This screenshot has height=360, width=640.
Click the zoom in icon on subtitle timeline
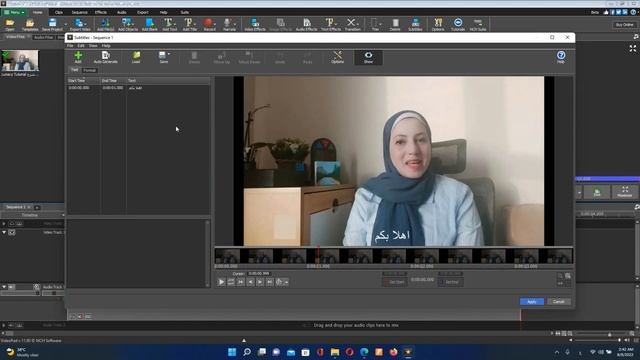pyautogui.click(x=568, y=276)
